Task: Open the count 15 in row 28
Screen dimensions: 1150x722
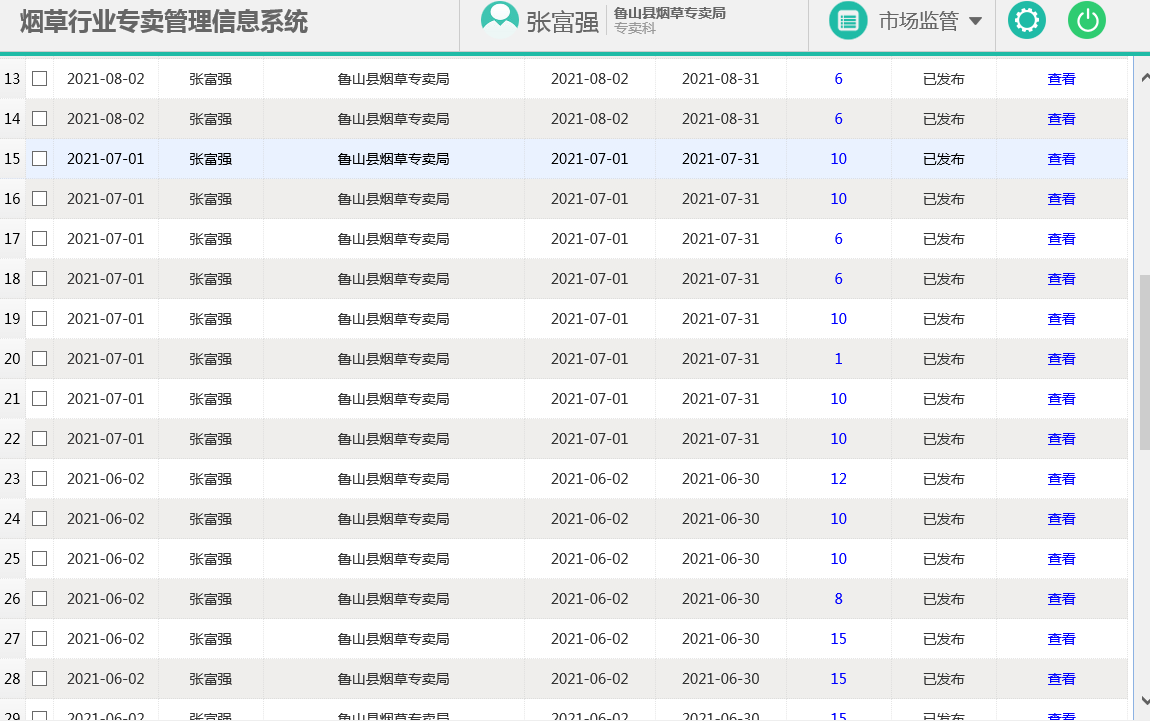Action: pos(838,679)
